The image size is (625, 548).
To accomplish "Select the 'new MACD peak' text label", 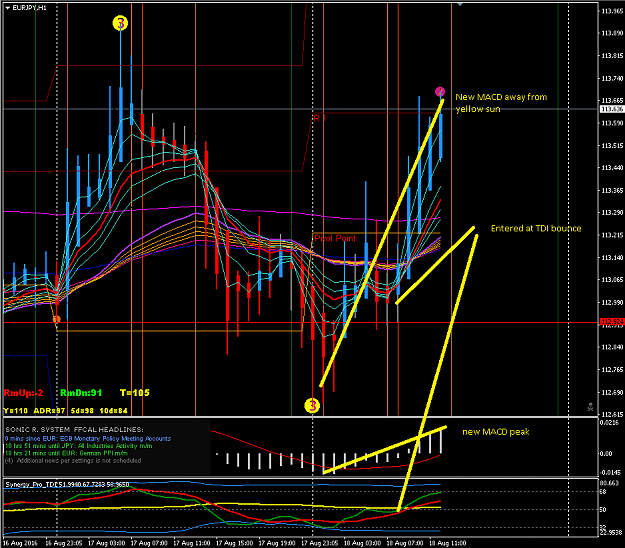I will coord(496,432).
